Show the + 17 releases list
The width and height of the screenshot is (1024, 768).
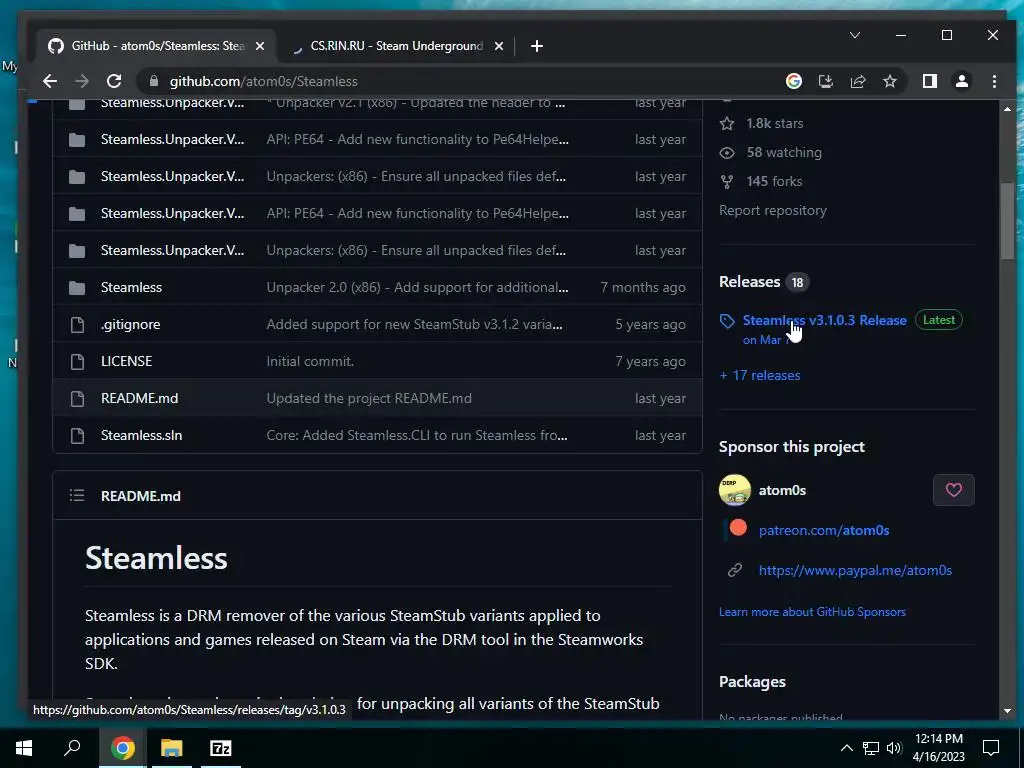[x=760, y=376]
